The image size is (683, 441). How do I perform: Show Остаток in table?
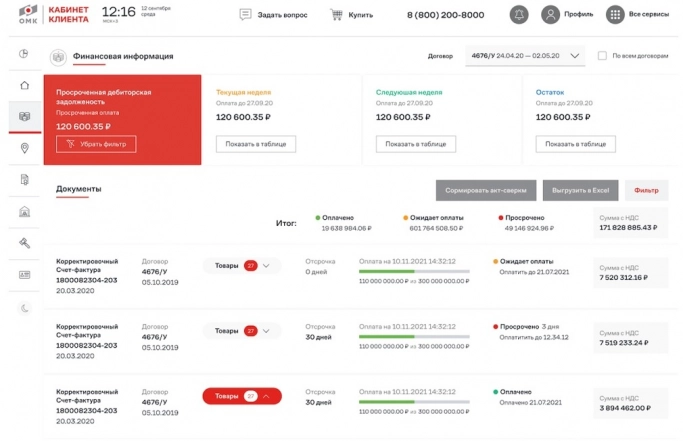[575, 144]
